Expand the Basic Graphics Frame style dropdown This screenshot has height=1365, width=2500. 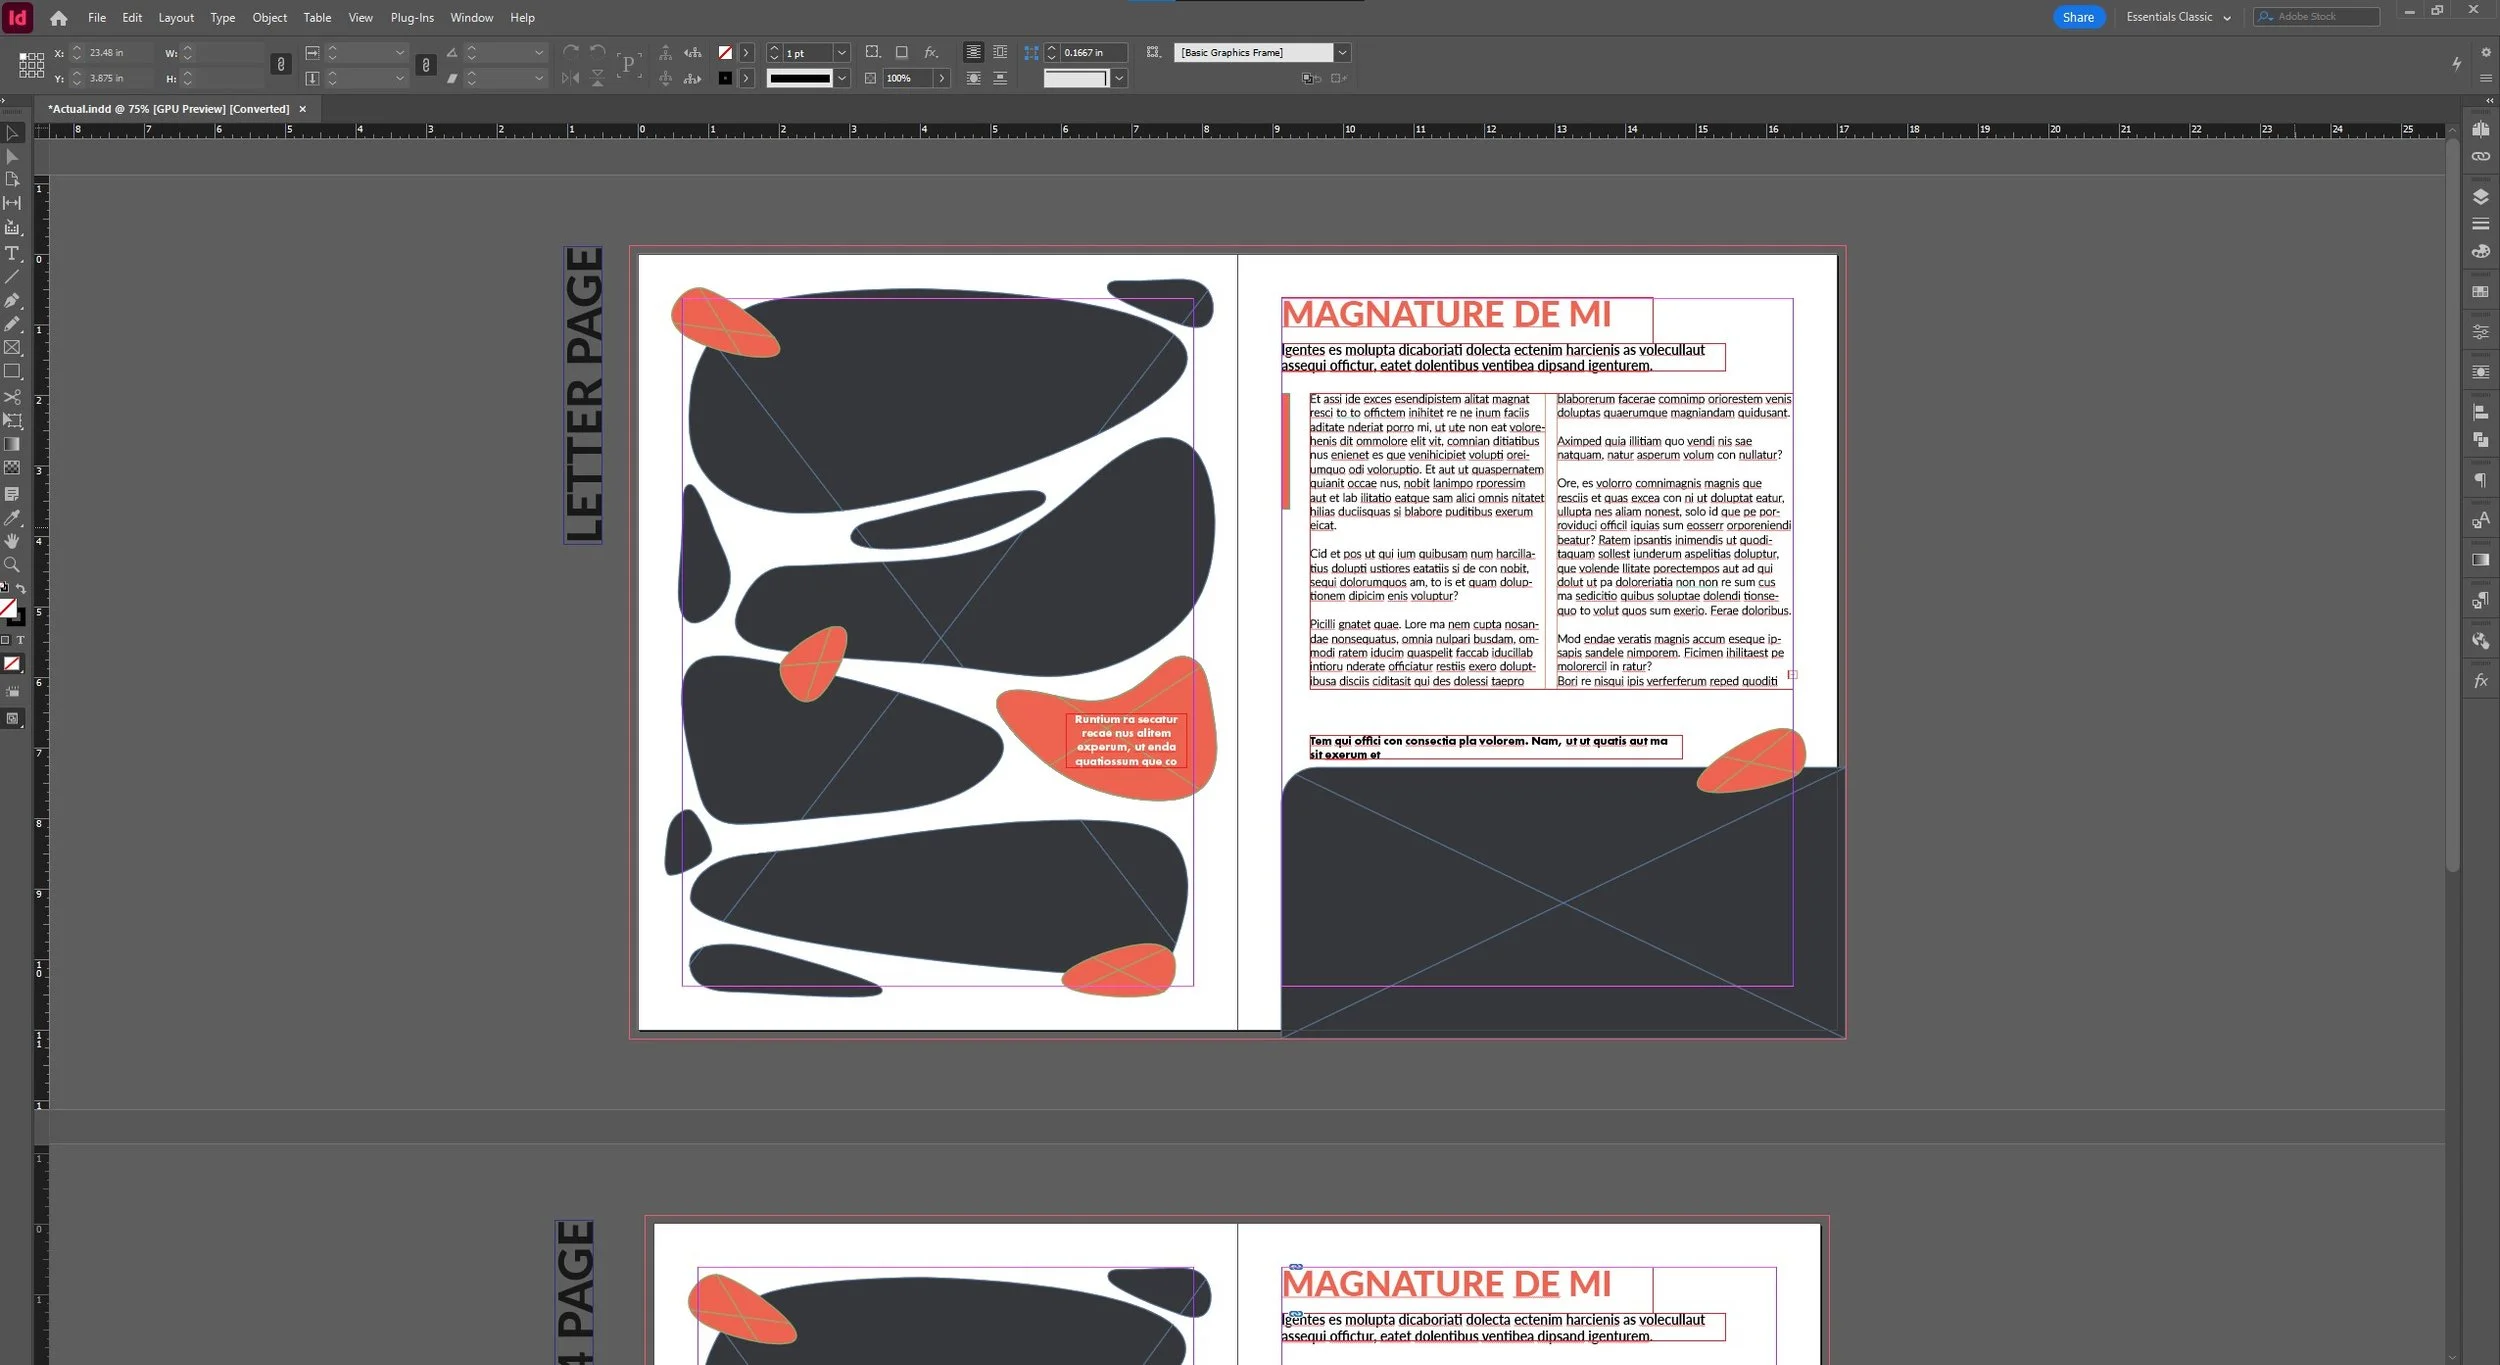pos(1342,53)
